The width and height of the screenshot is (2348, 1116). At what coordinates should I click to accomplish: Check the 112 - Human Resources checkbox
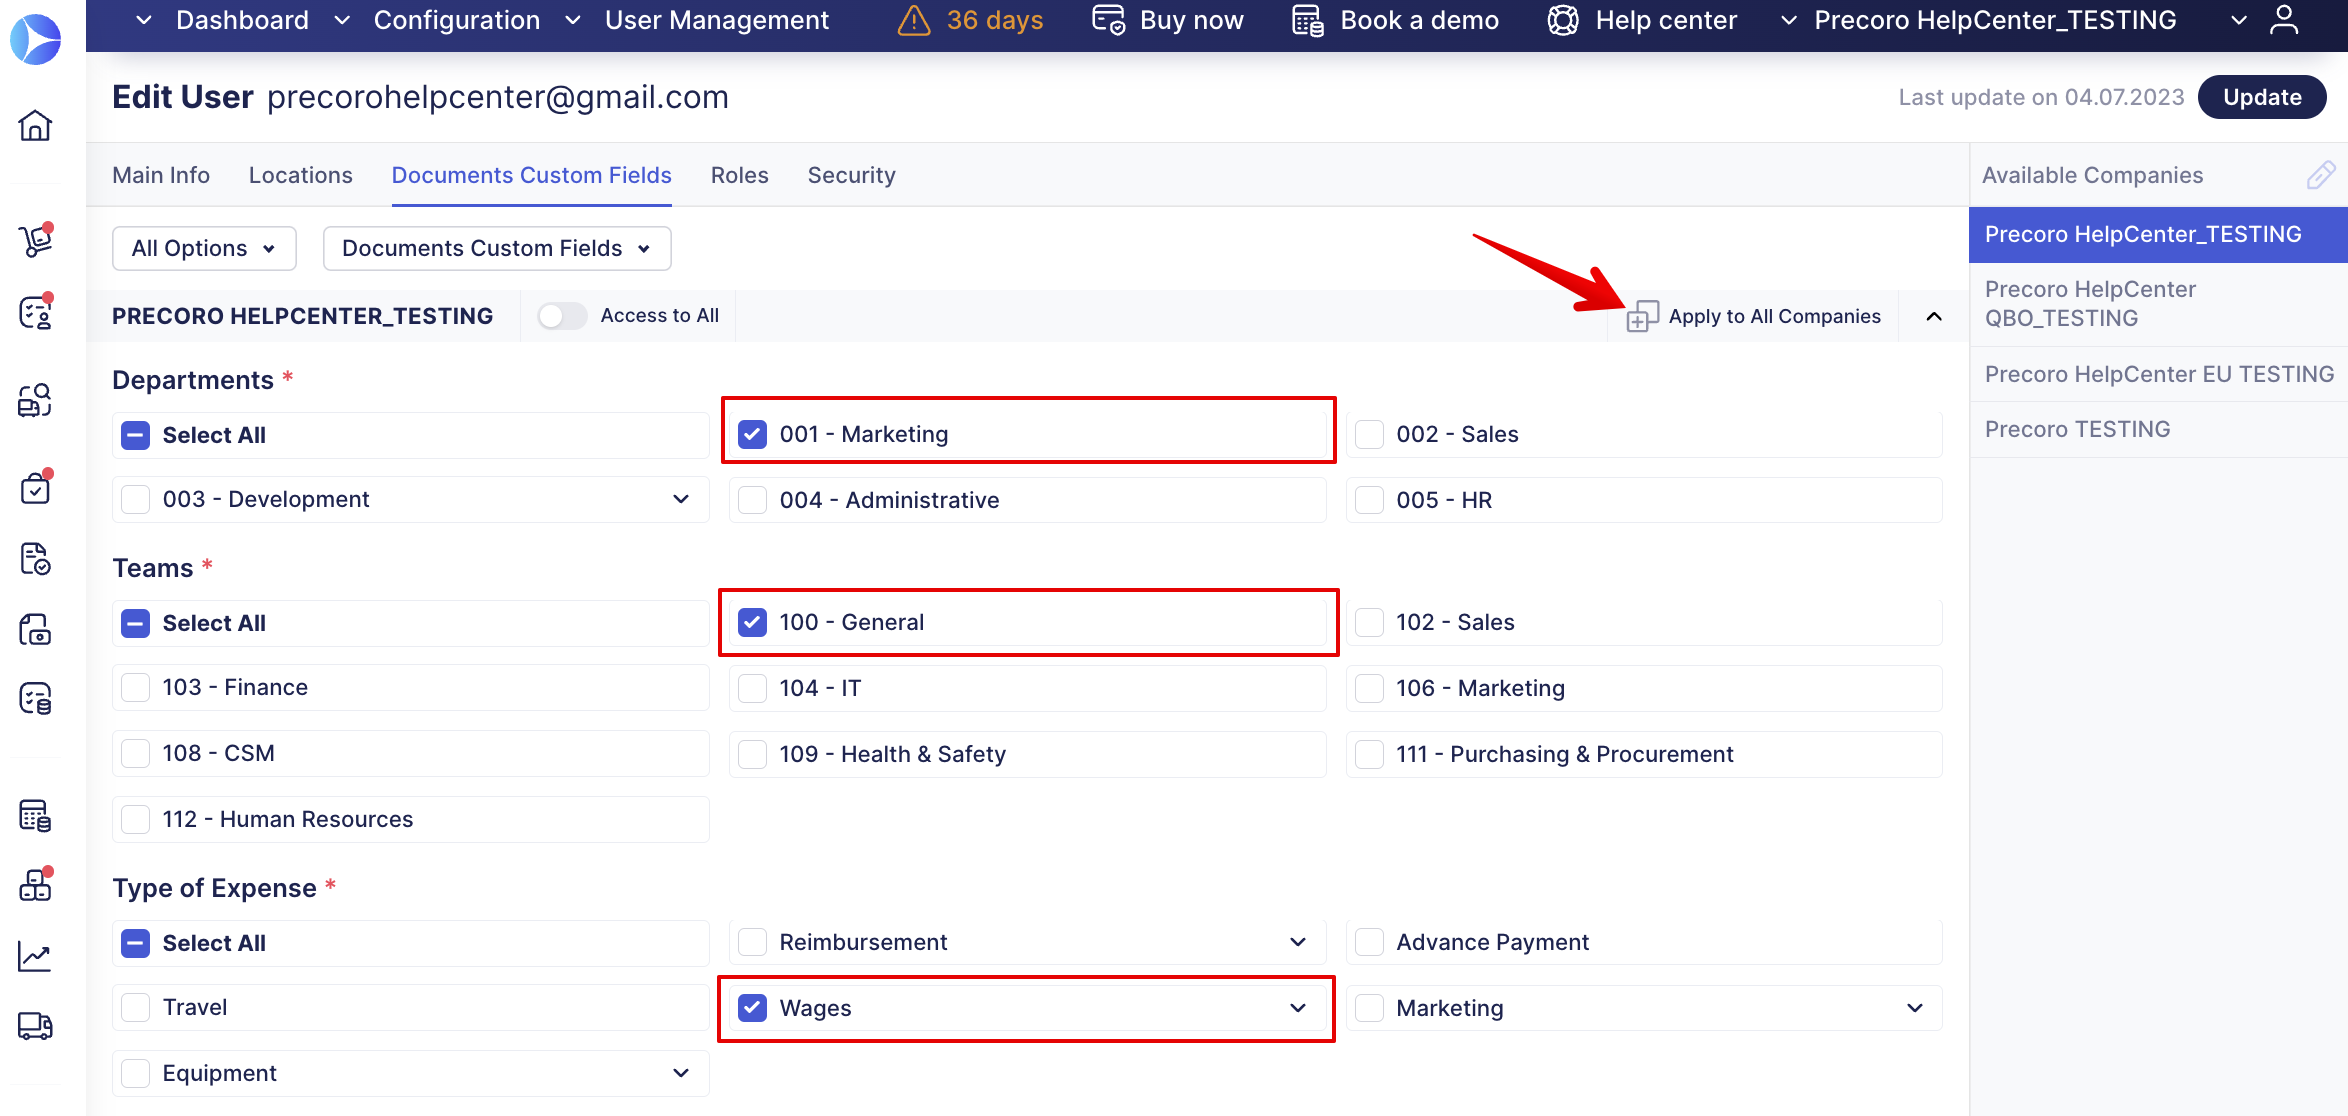pos(135,819)
